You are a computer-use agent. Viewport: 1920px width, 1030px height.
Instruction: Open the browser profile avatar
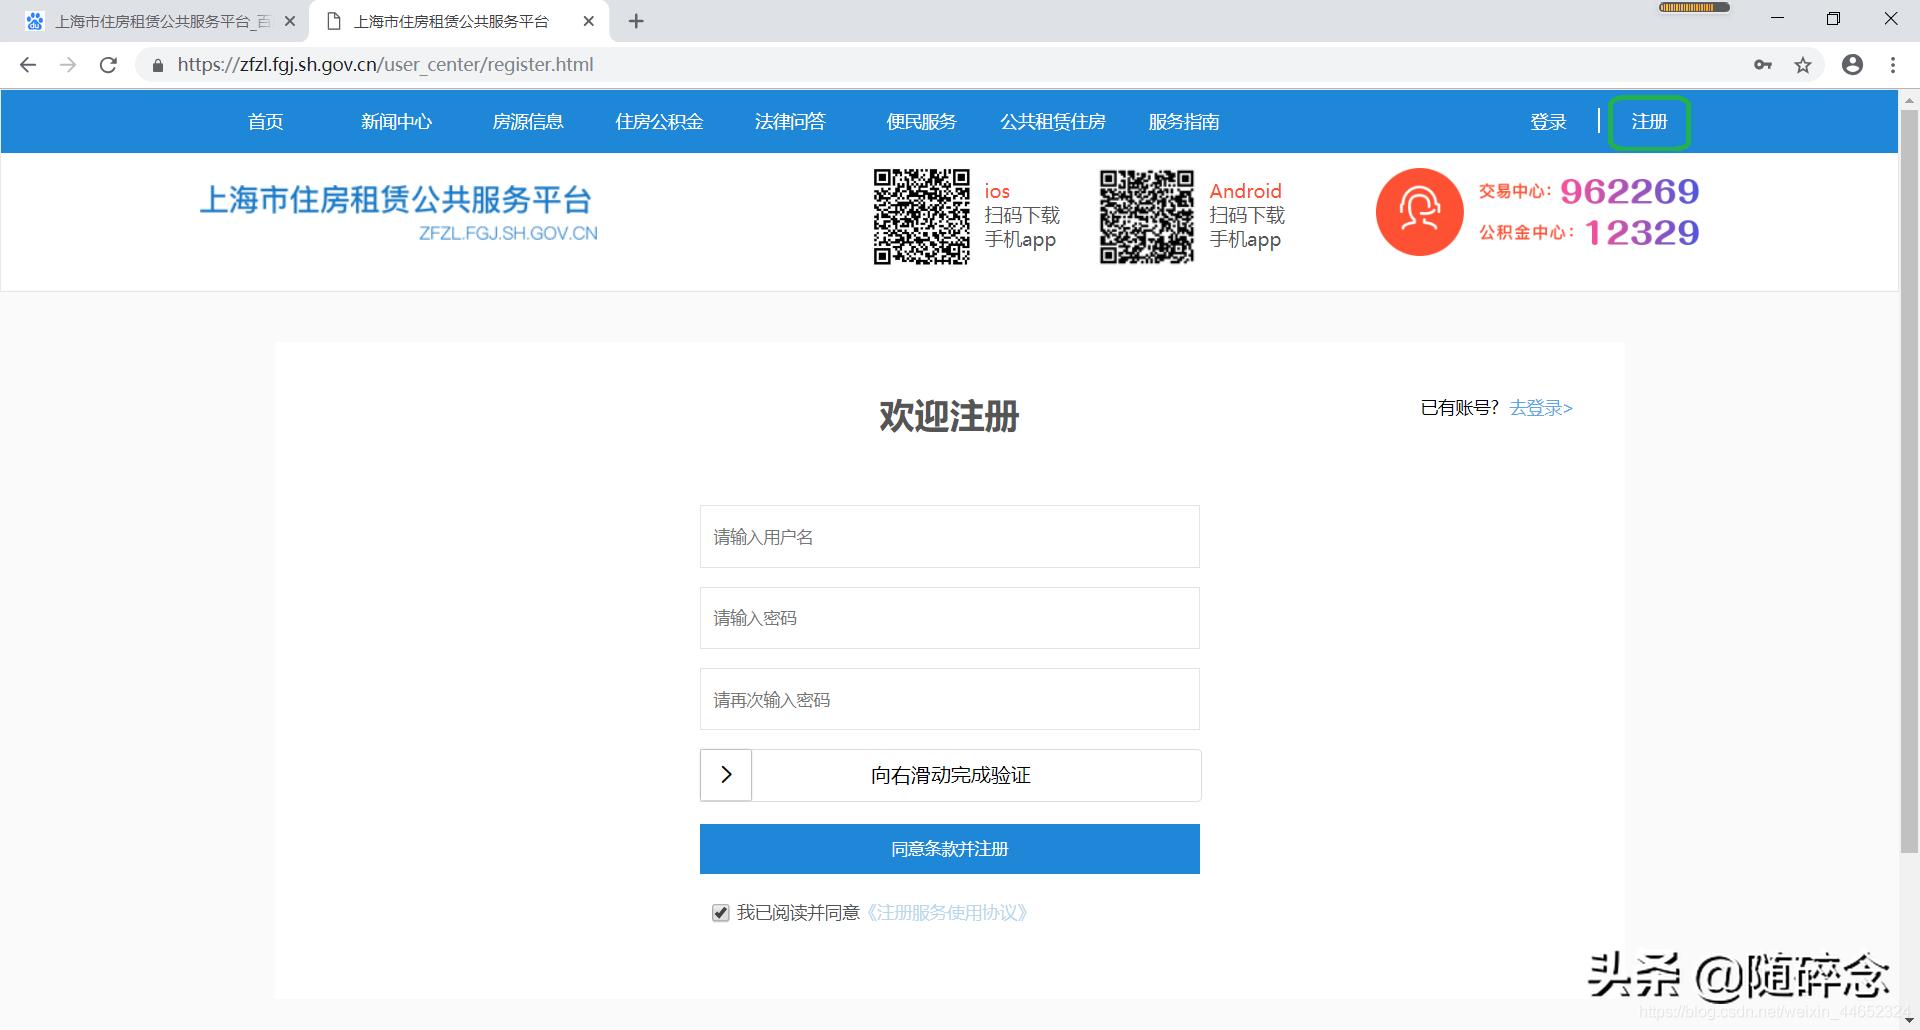click(x=1852, y=64)
